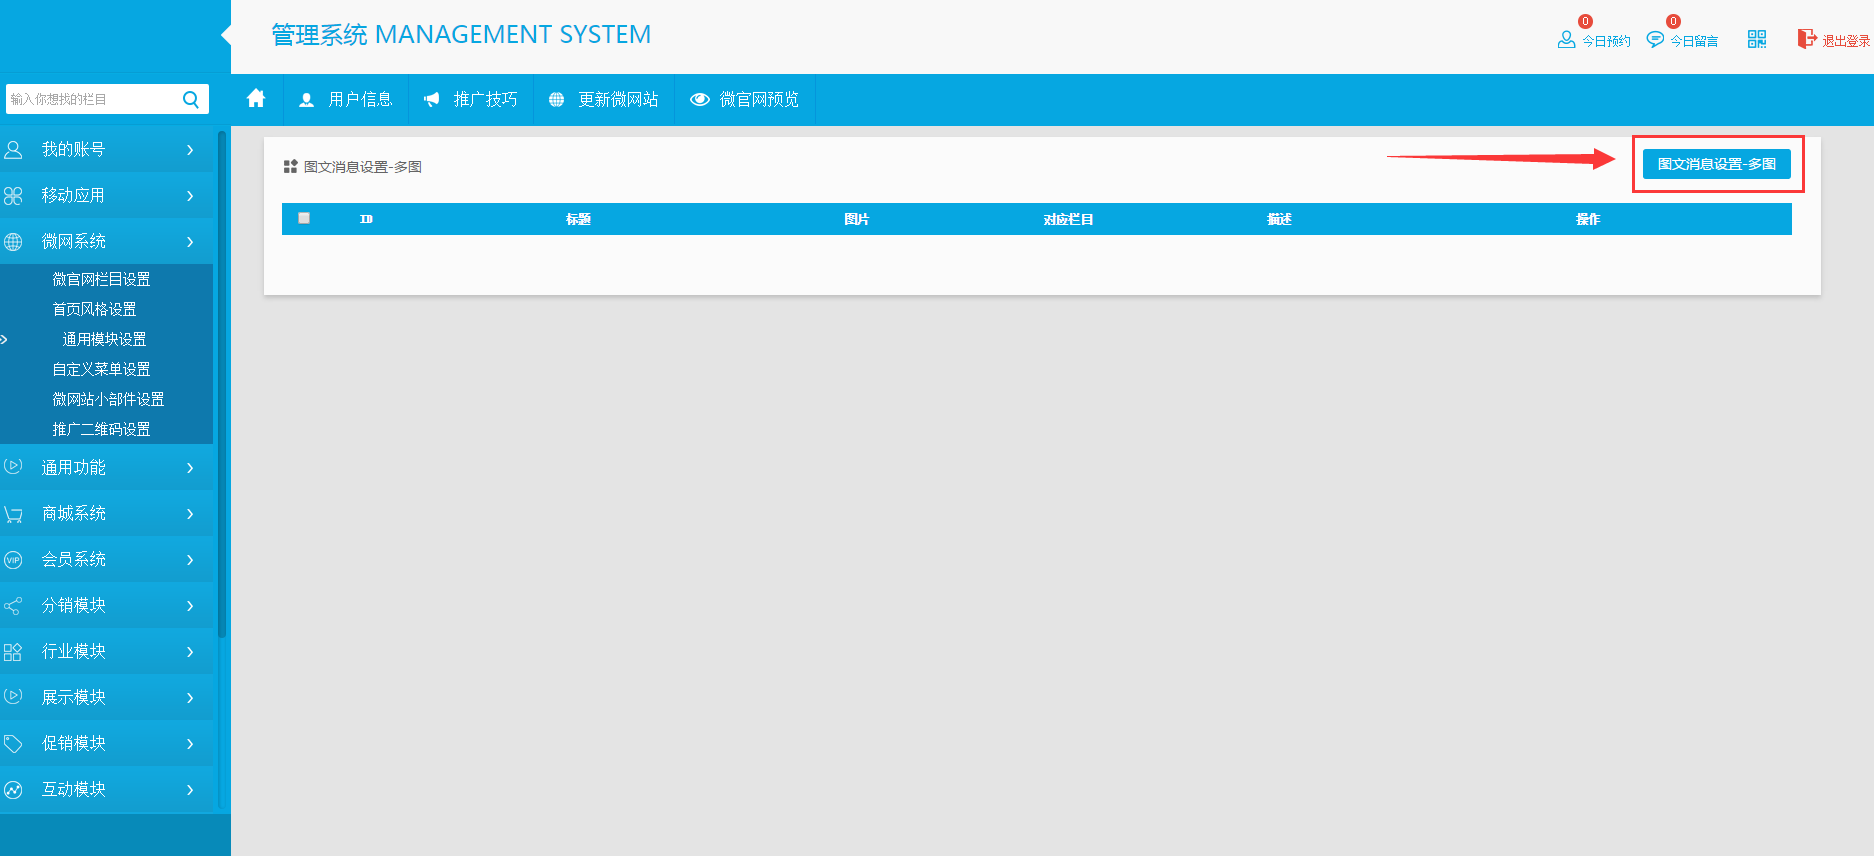Select 推广二维码设置 in the sidebar
The height and width of the screenshot is (856, 1874).
pyautogui.click(x=101, y=429)
